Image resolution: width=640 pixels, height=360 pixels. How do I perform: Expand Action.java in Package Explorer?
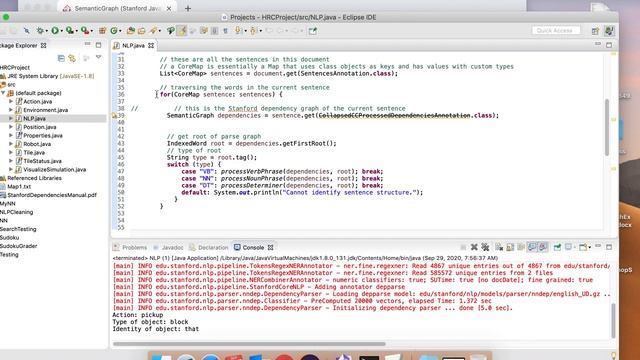point(11,101)
